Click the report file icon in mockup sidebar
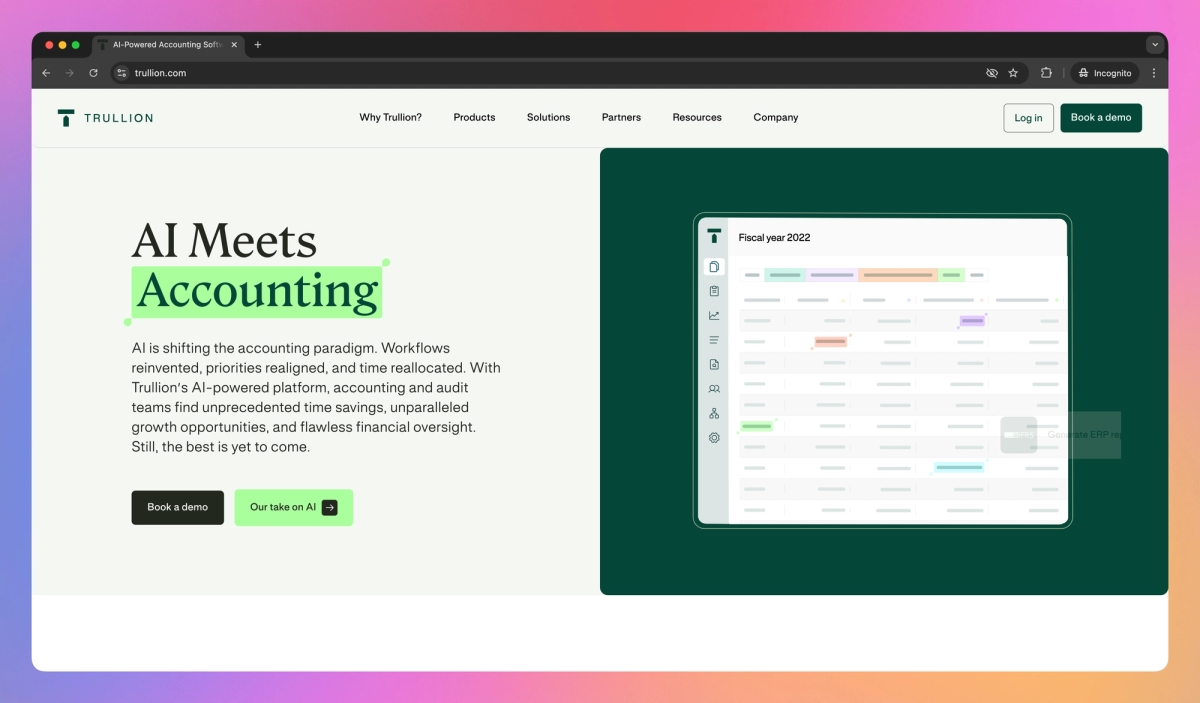Viewport: 1200px width, 703px height. pos(714,364)
